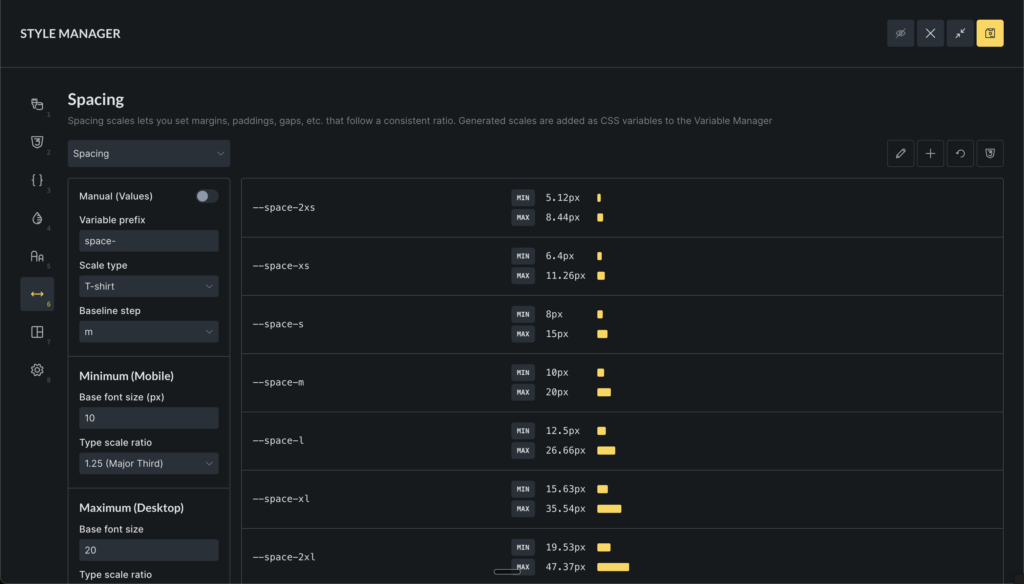1024x584 pixels.
Task: Click the plus icon to add scale
Action: pos(930,153)
